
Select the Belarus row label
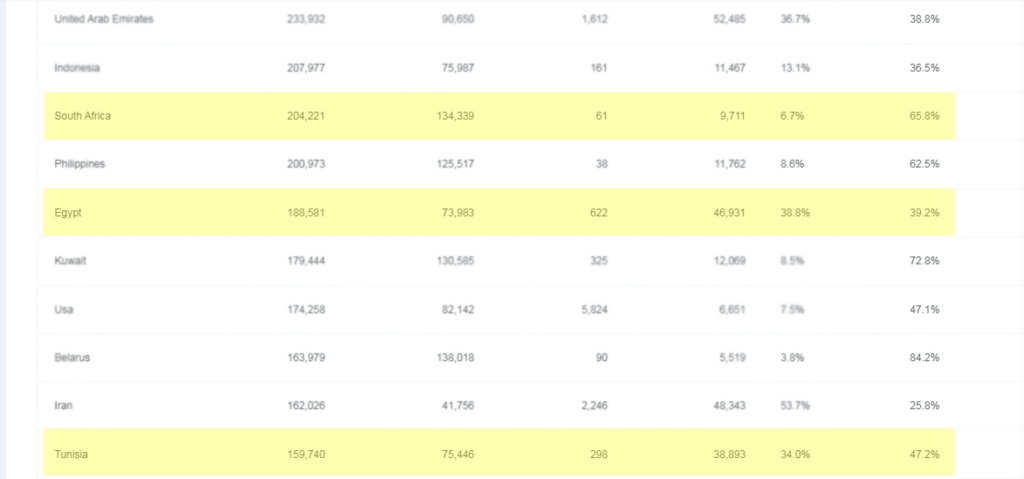pyautogui.click(x=72, y=357)
